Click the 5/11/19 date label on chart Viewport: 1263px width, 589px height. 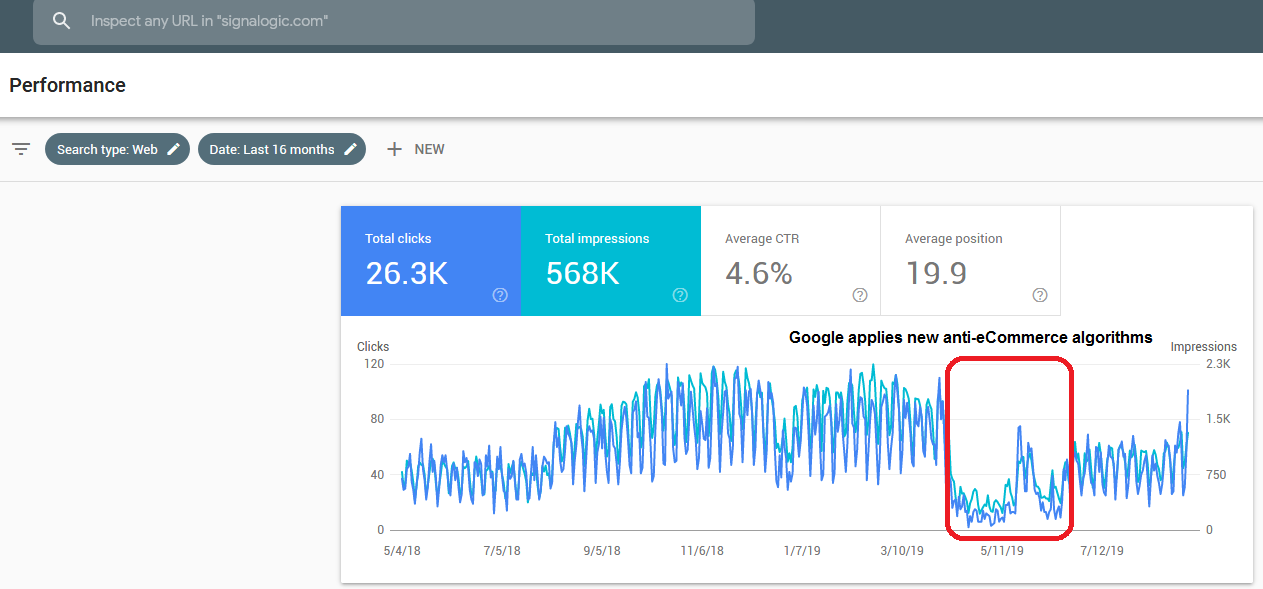tap(1001, 551)
